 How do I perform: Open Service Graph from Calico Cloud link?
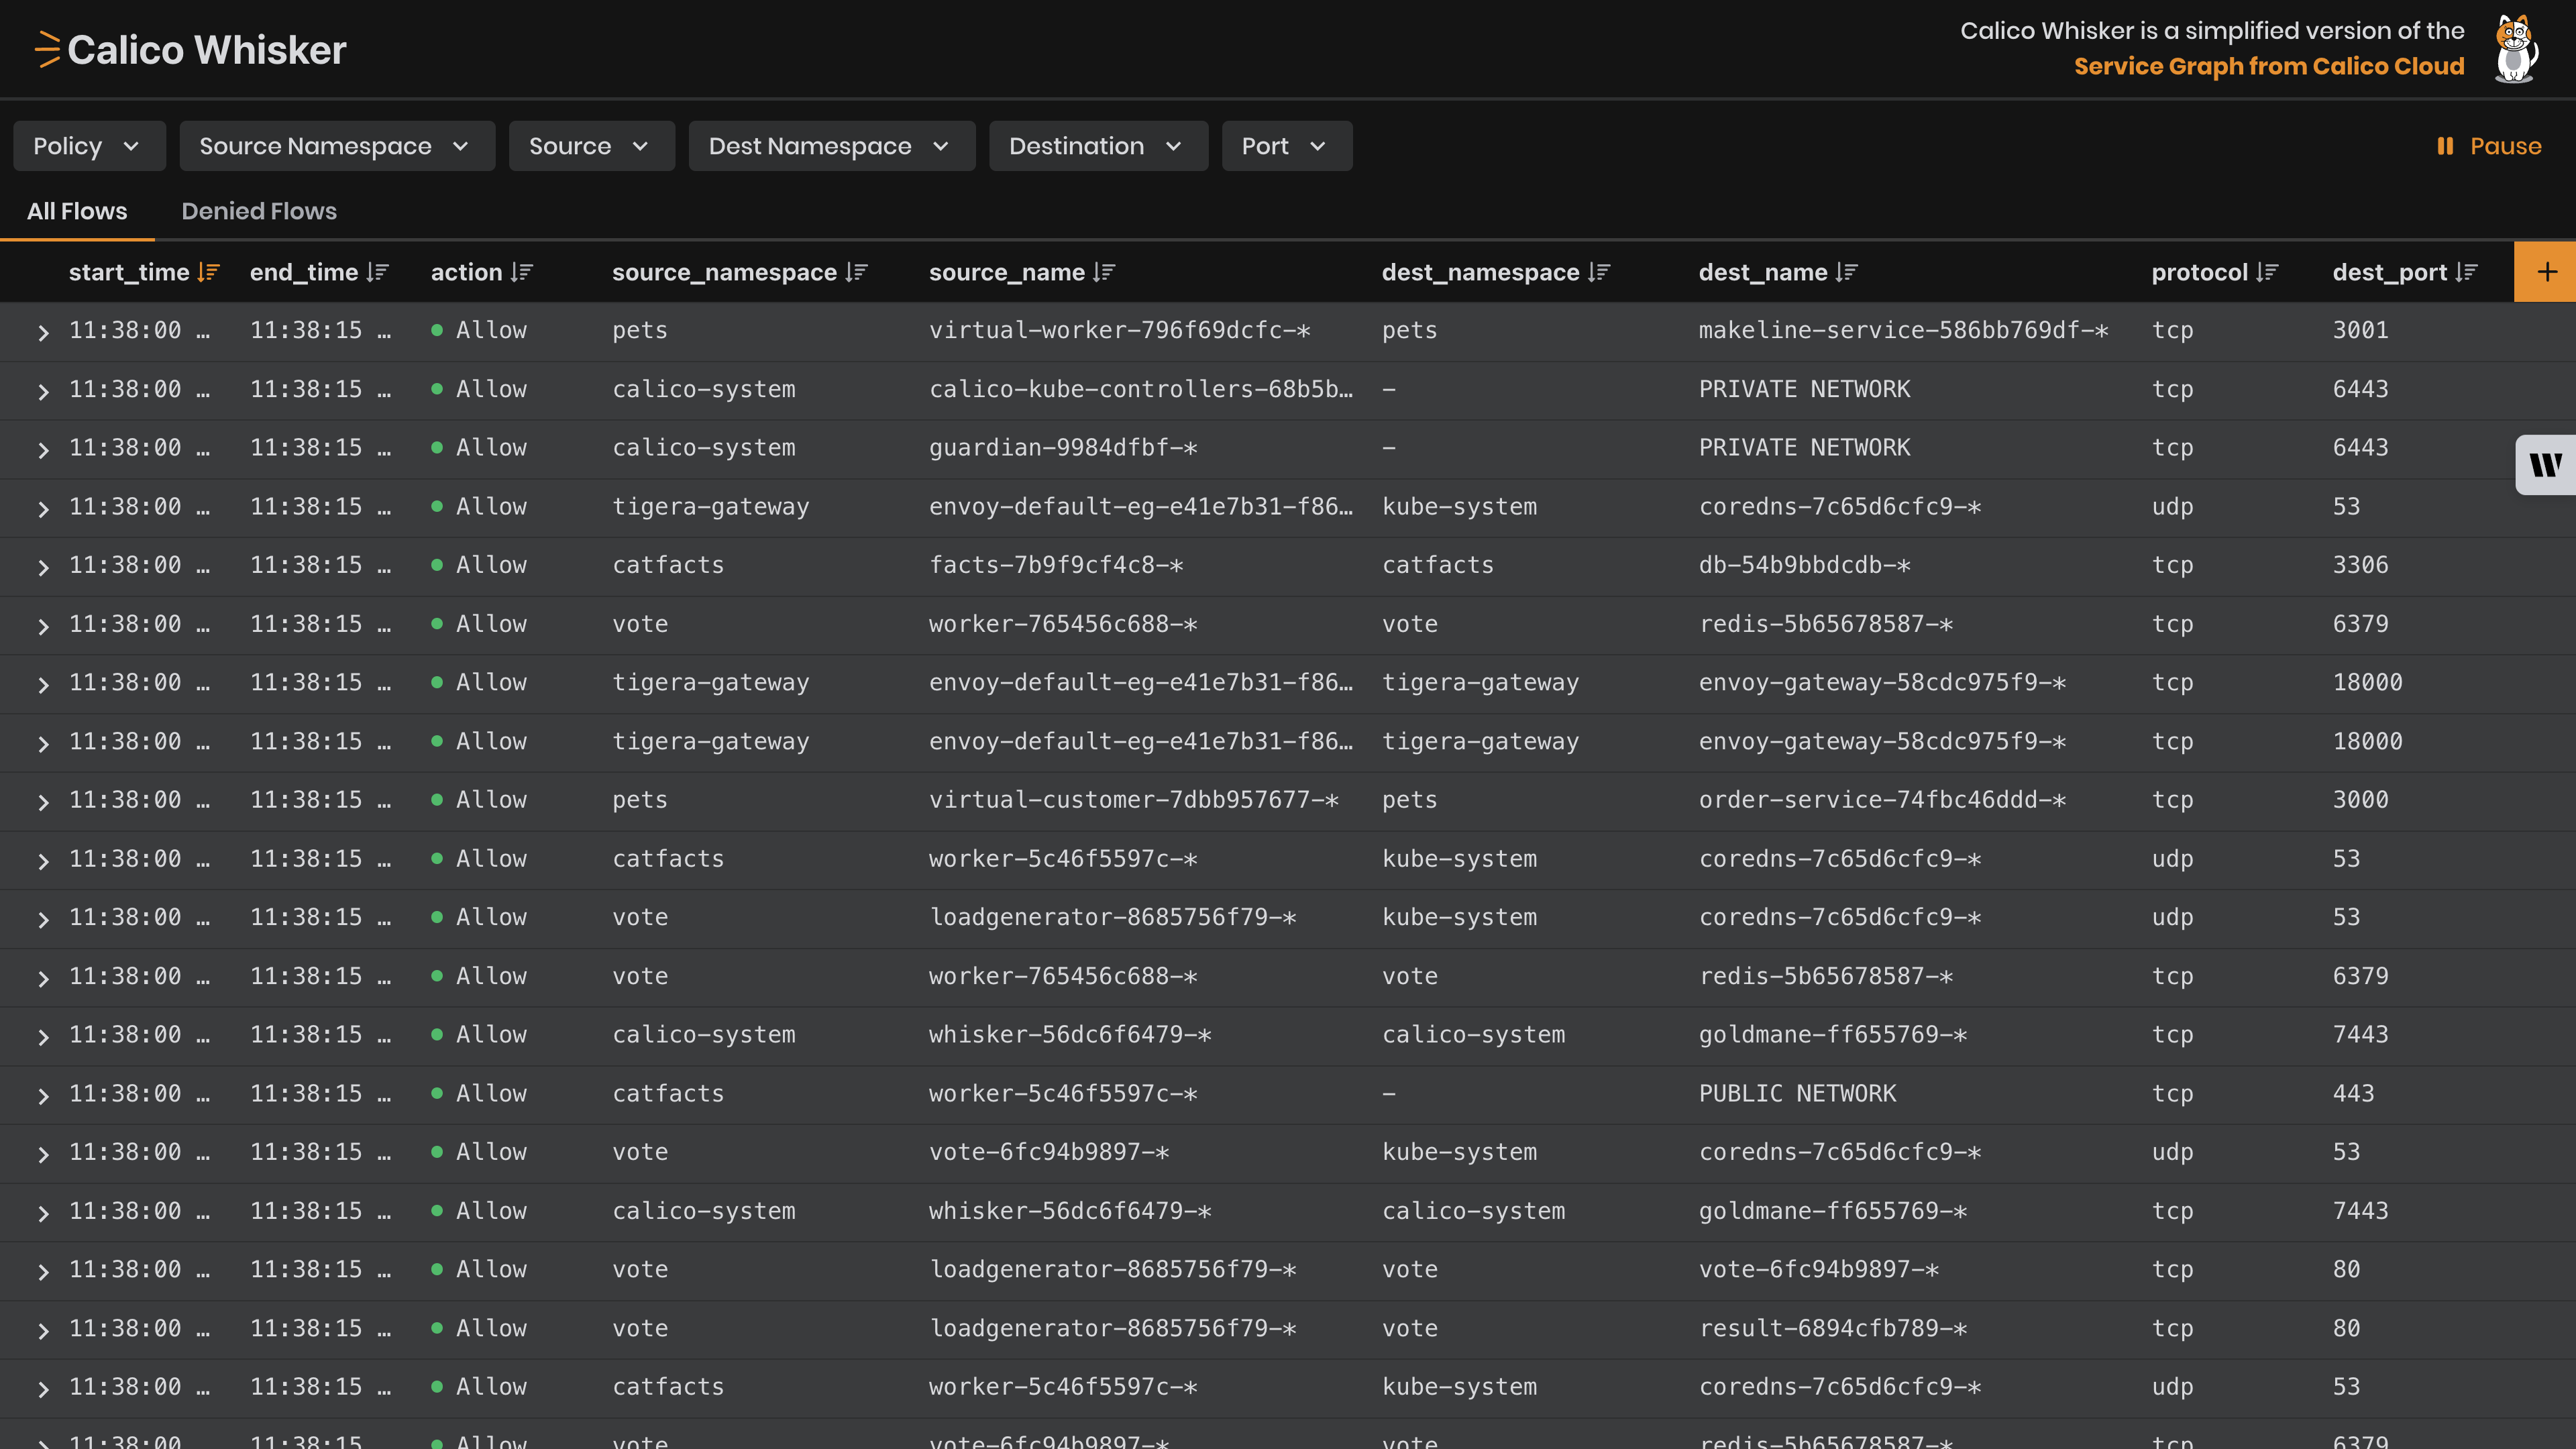(2268, 66)
